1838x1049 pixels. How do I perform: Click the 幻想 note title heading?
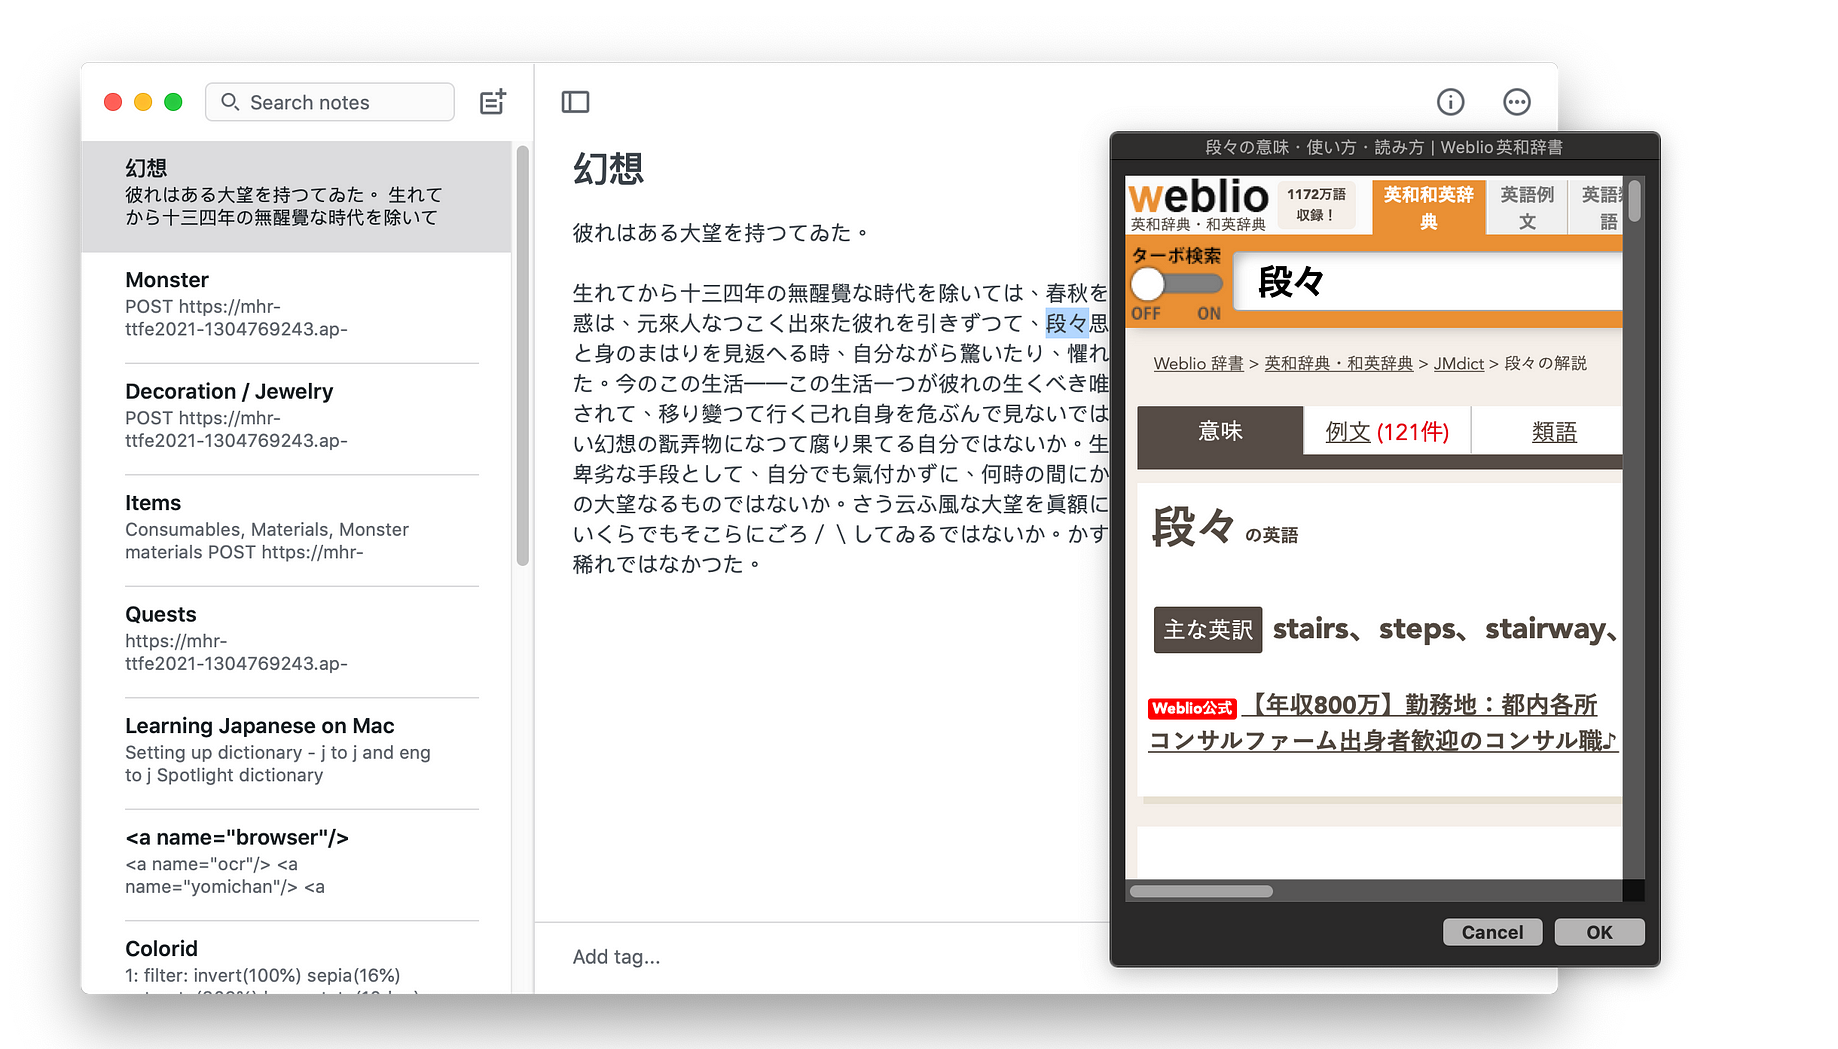(608, 168)
